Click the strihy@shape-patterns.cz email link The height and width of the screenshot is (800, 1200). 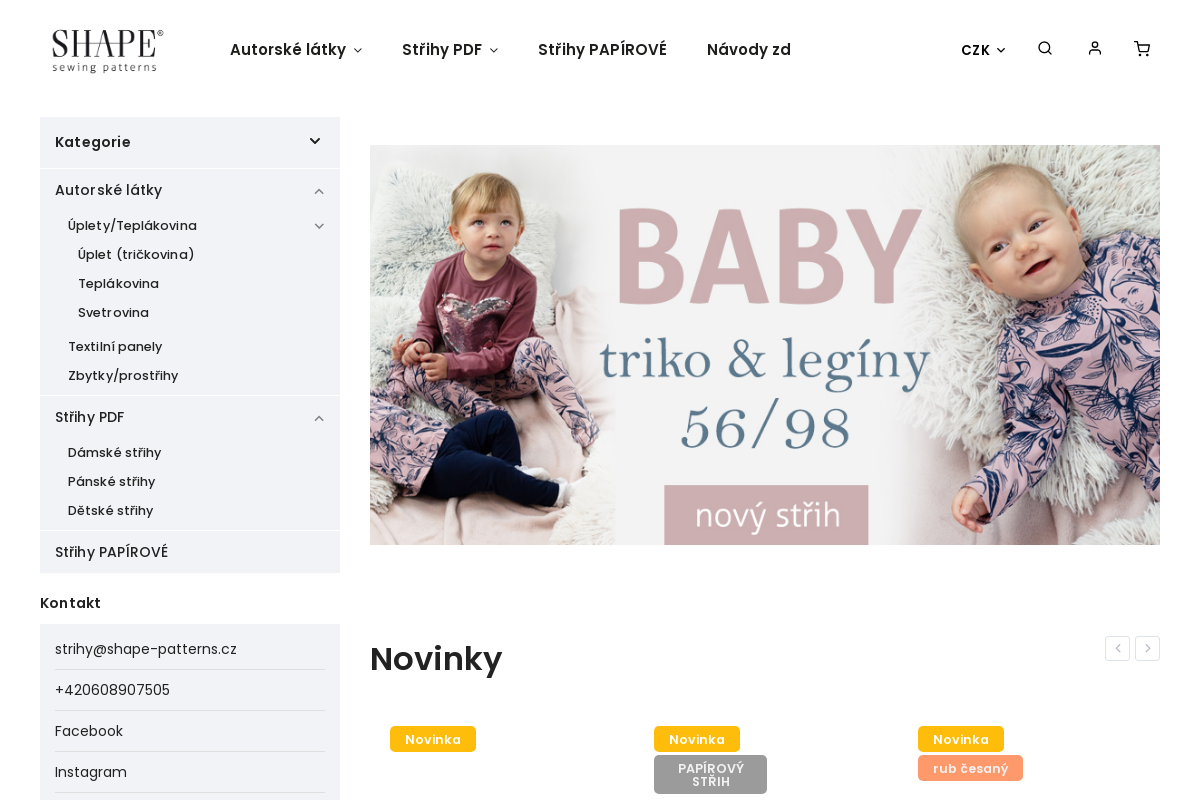[x=146, y=649]
